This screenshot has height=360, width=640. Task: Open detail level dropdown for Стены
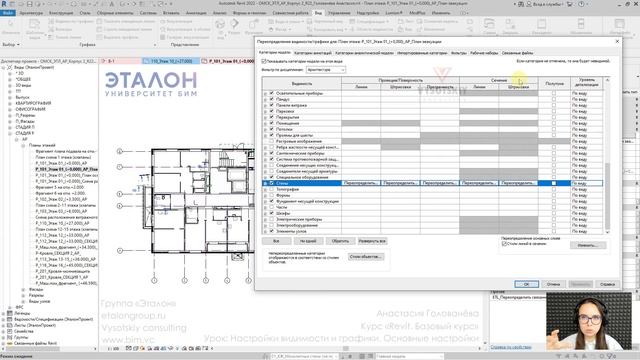(587, 183)
